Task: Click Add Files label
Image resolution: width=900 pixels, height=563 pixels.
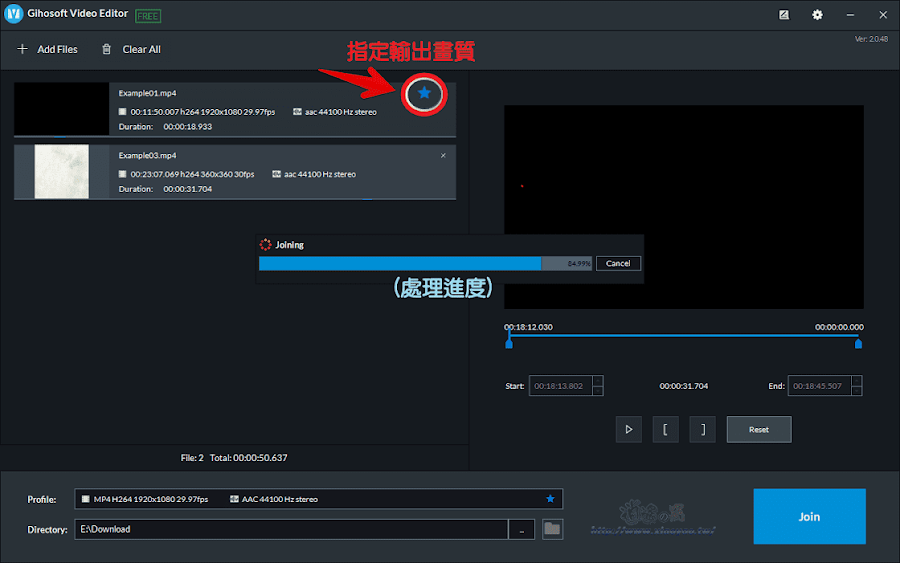Action: click(57, 49)
